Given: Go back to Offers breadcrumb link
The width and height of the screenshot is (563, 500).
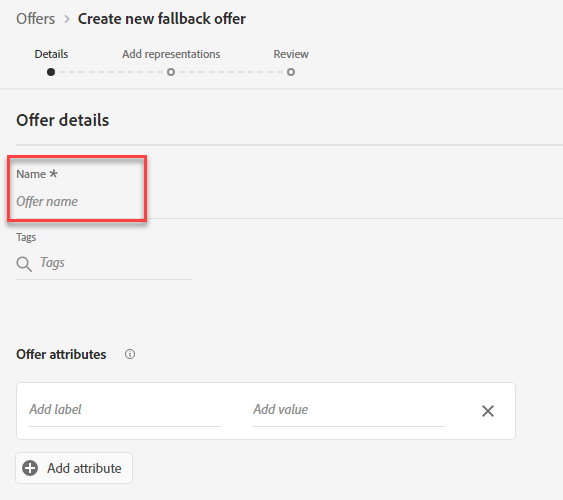Looking at the screenshot, I should pyautogui.click(x=36, y=19).
